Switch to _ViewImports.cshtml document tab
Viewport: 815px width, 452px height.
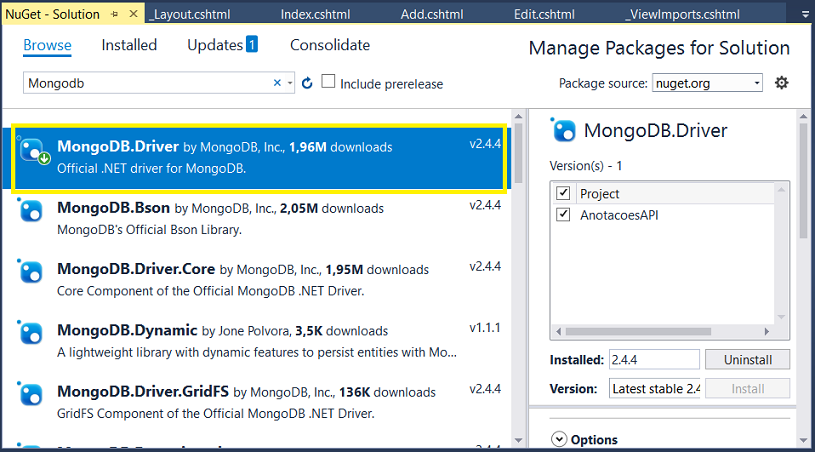682,15
